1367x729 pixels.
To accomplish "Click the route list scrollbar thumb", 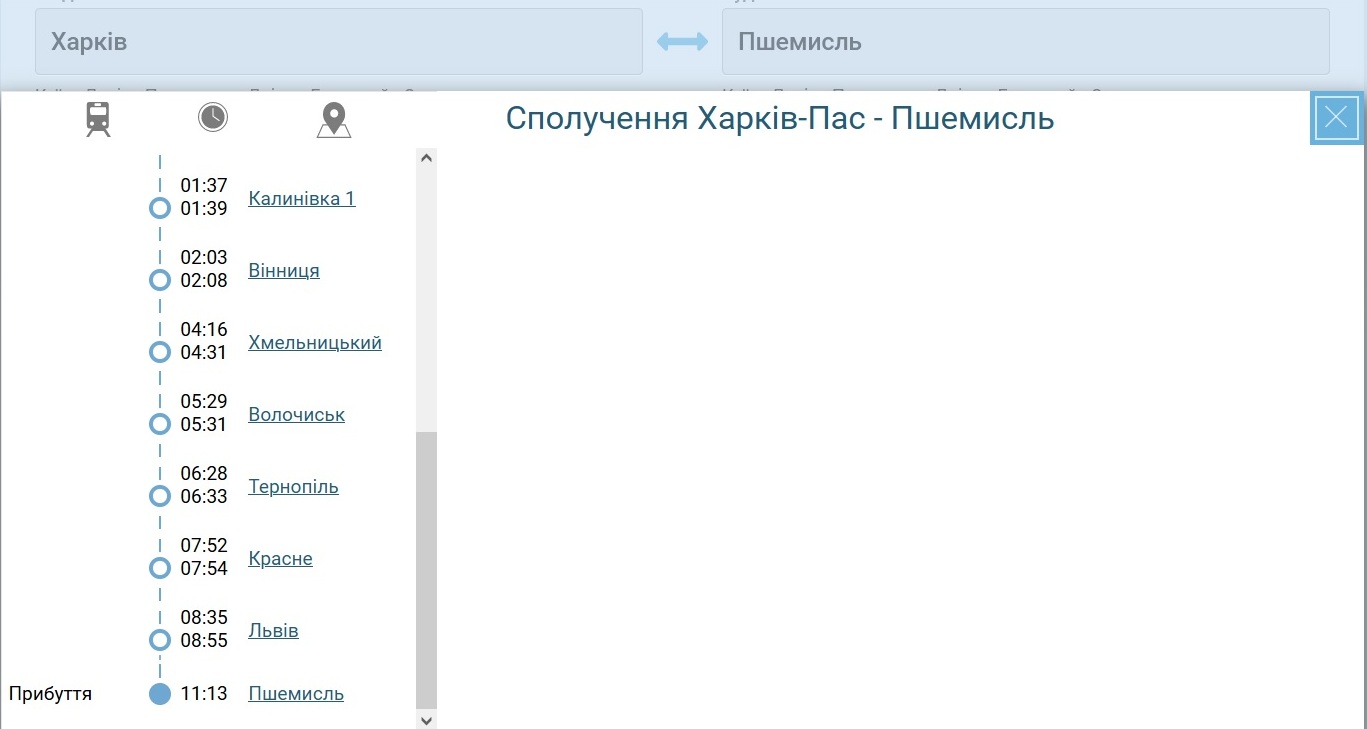I will click(x=426, y=570).
